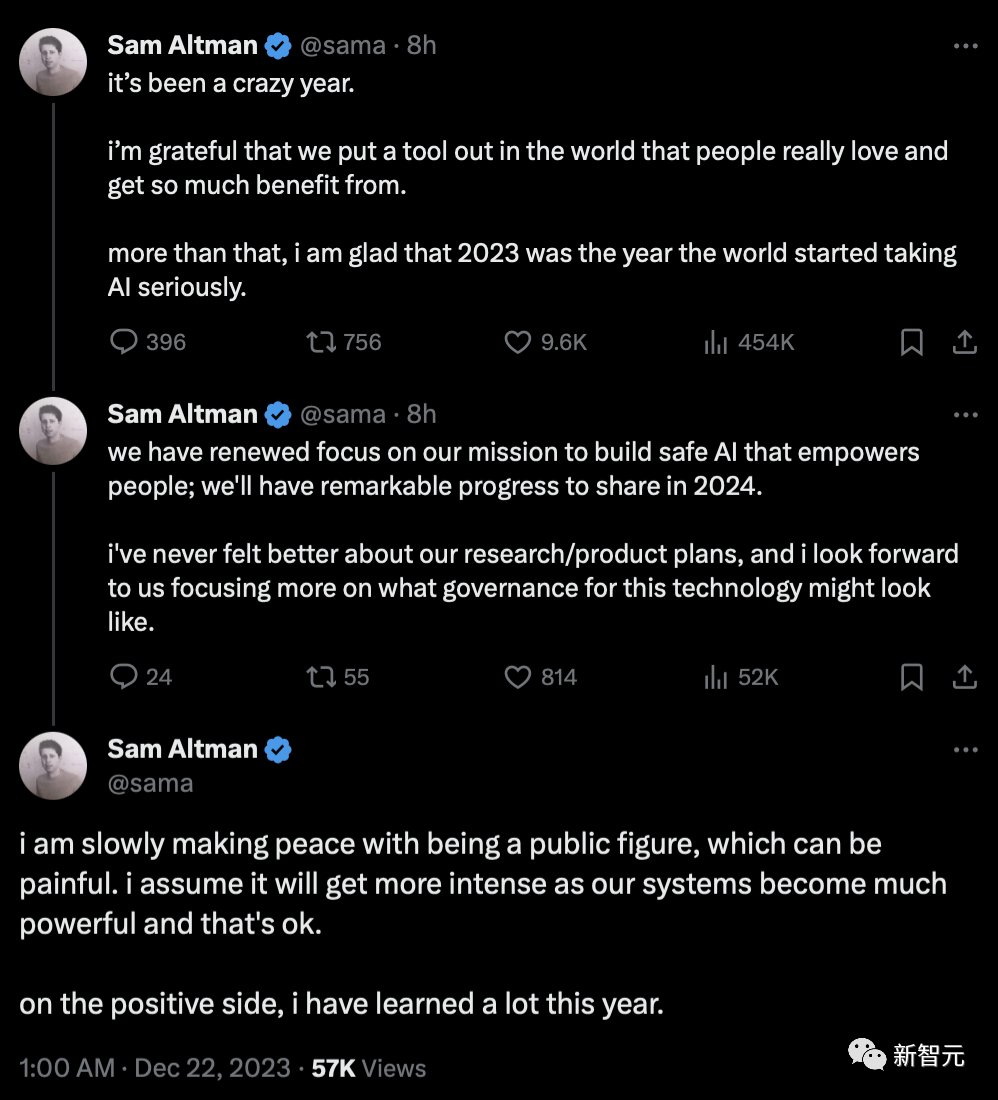Open more options menu on third tweet
The image size is (998, 1100).
tap(966, 749)
